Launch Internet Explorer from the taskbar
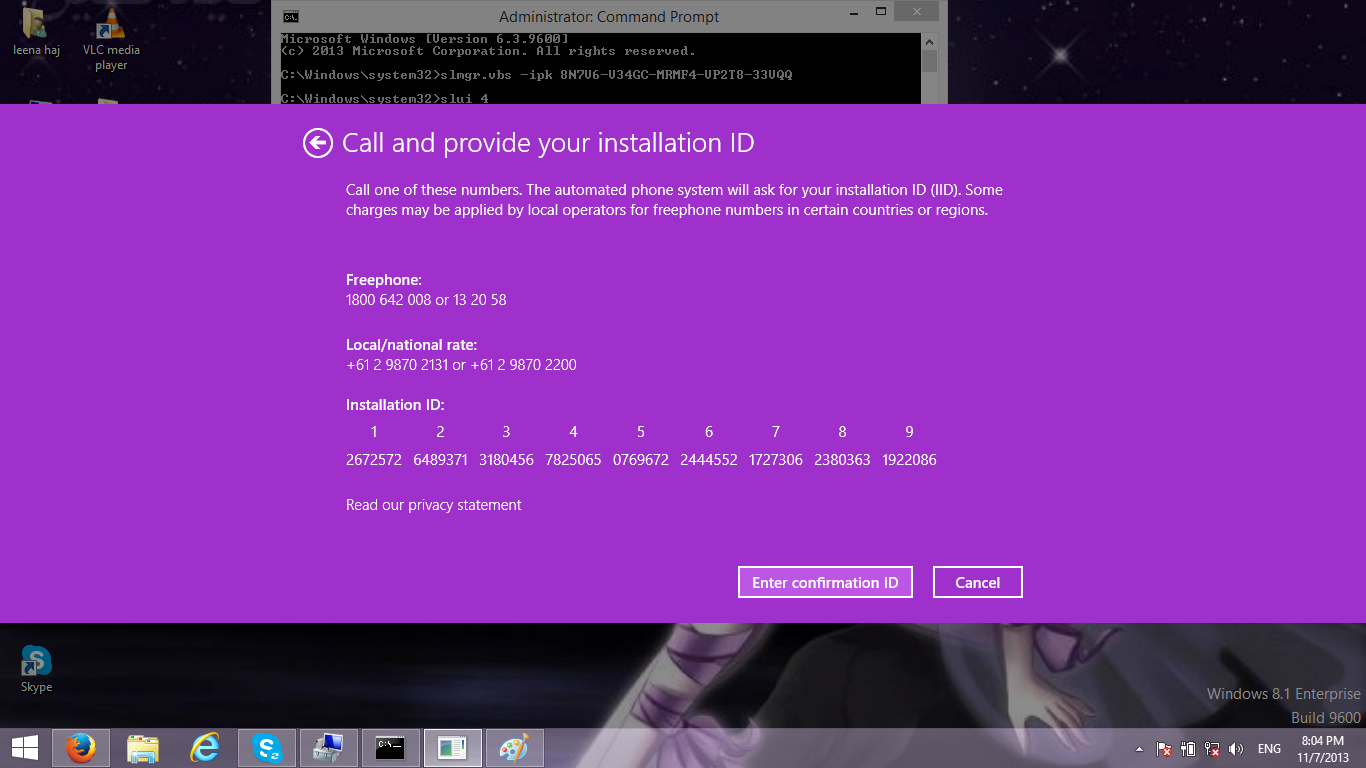Viewport: 1366px width, 768px height. coord(205,747)
